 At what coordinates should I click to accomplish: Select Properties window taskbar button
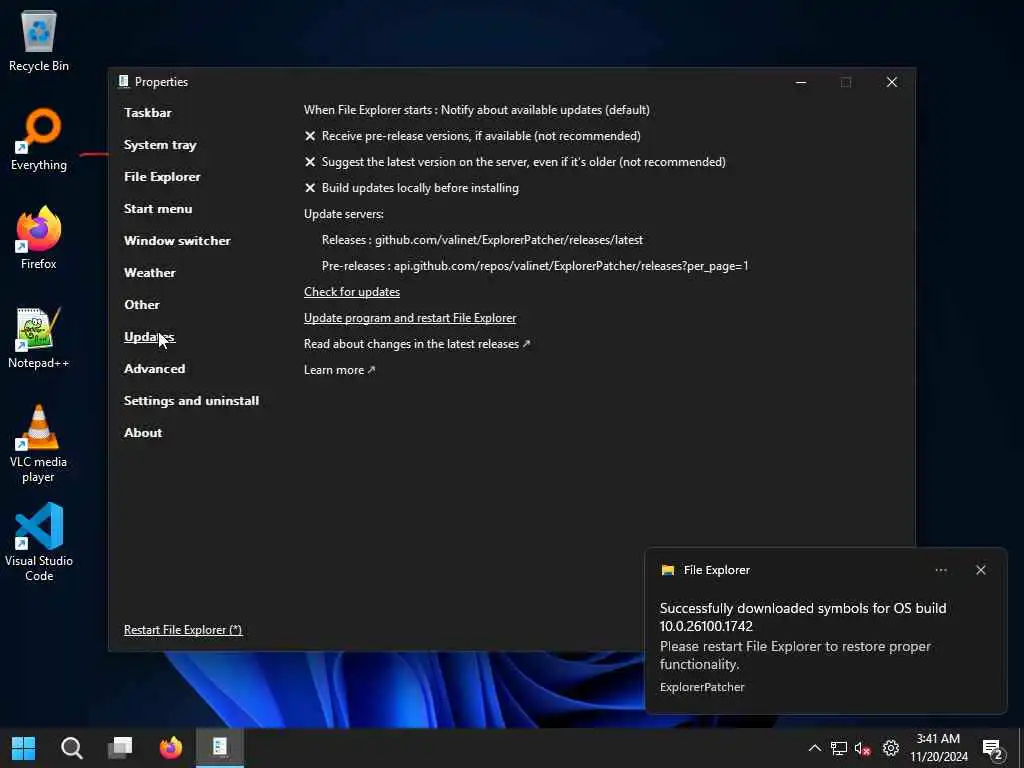point(220,748)
